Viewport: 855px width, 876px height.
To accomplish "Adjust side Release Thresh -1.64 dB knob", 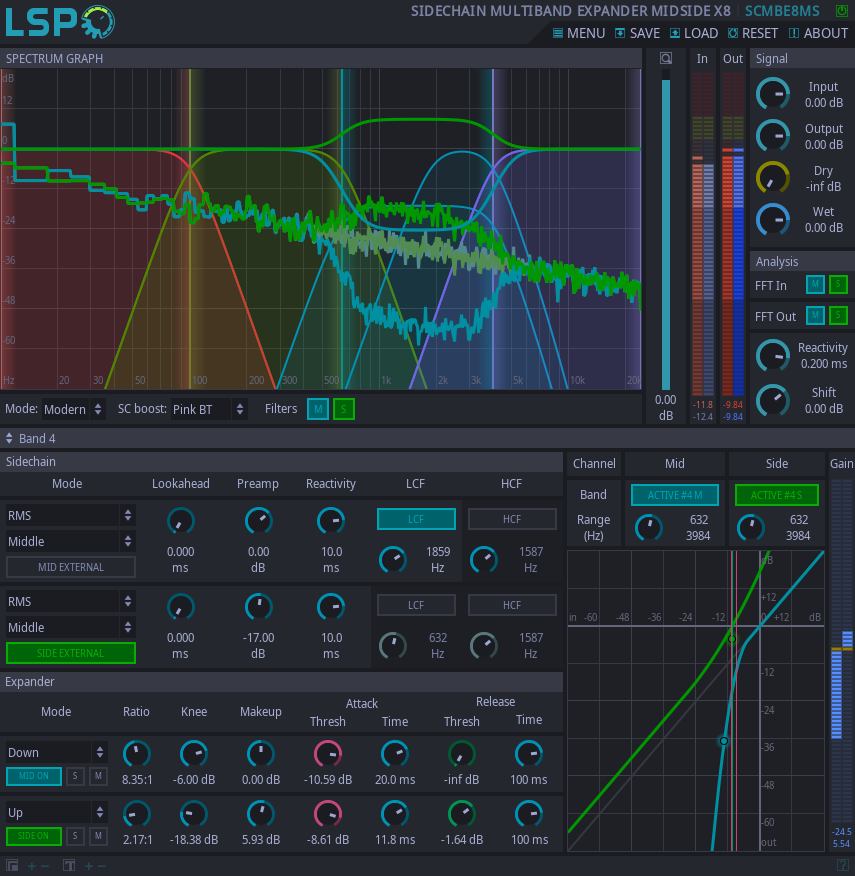I will click(462, 815).
